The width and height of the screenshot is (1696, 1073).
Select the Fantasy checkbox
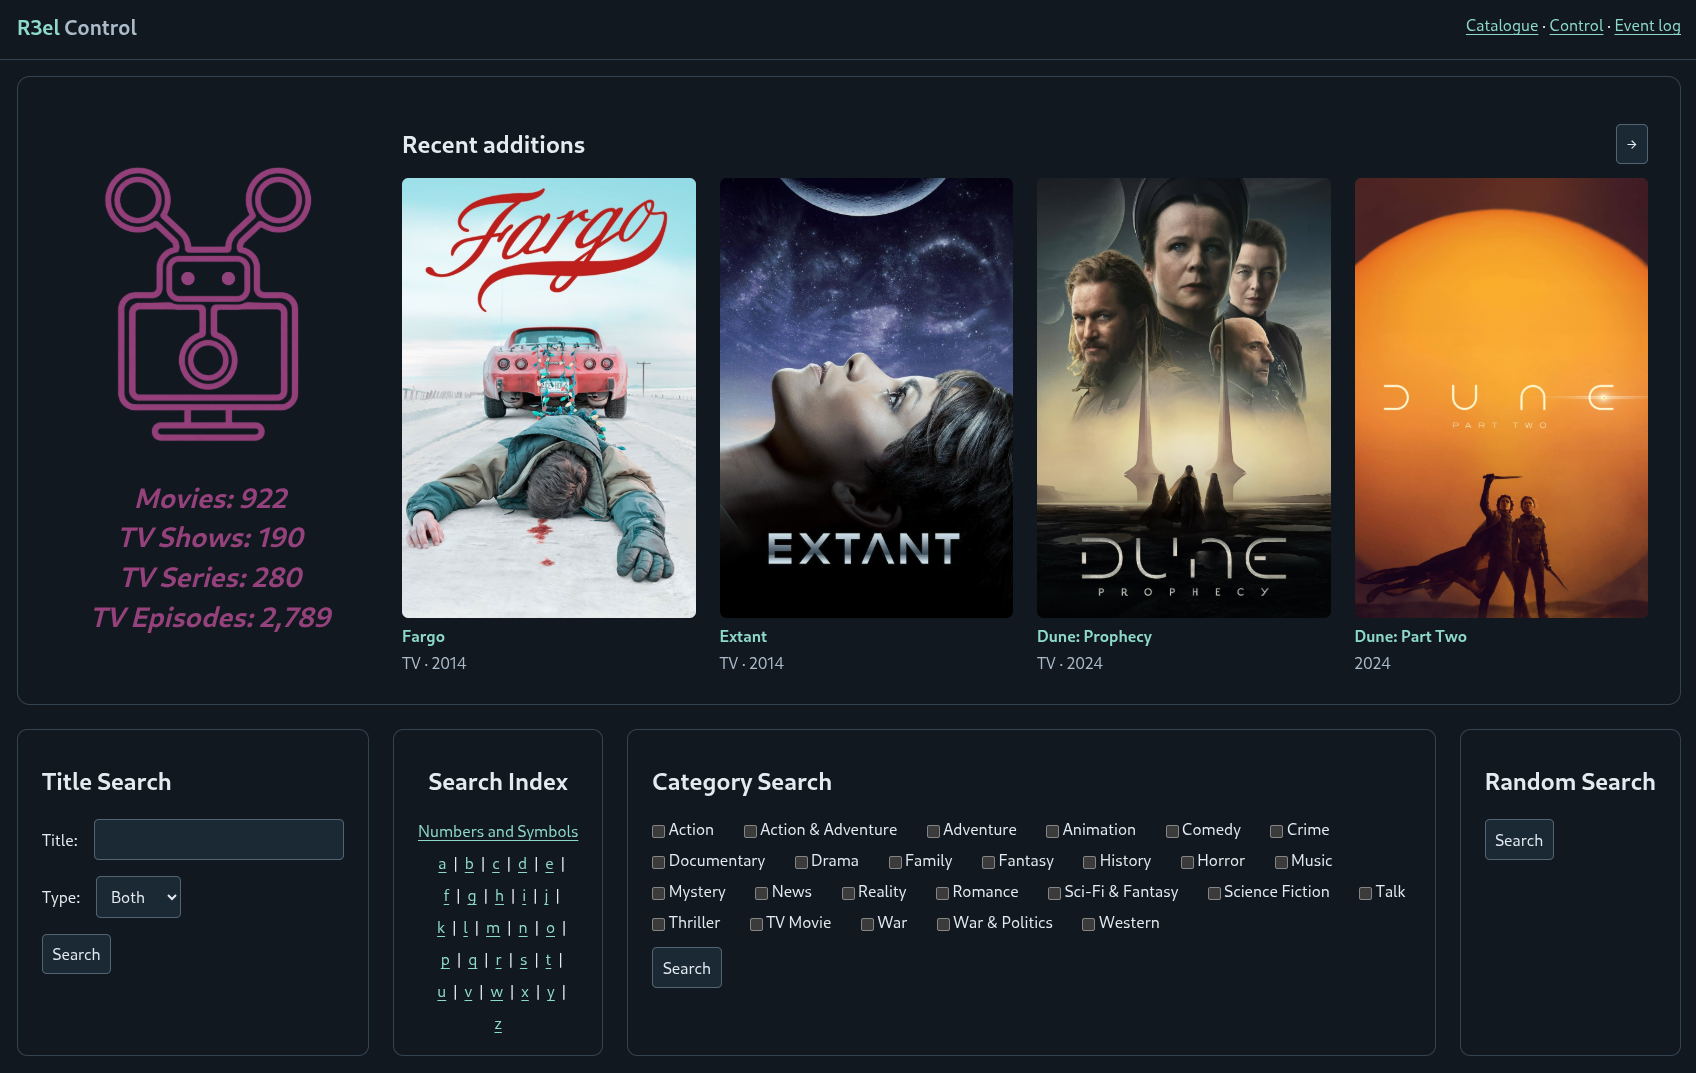pyautogui.click(x=988, y=862)
